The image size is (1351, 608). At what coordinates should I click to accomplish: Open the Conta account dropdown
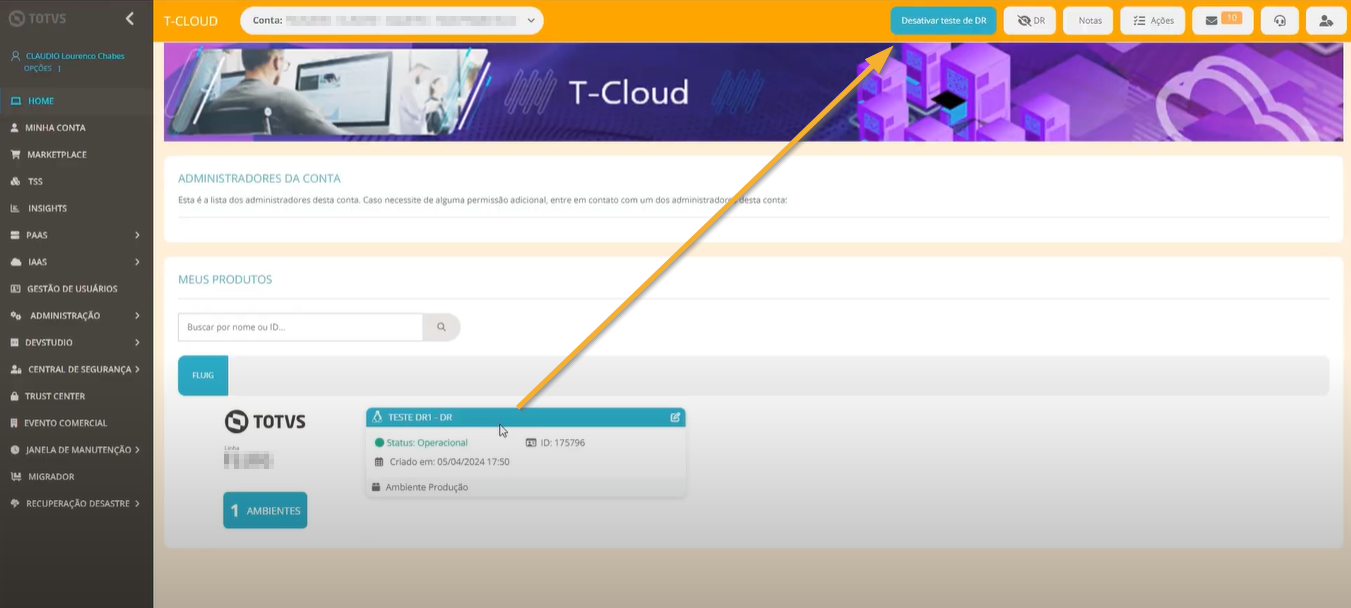point(392,20)
